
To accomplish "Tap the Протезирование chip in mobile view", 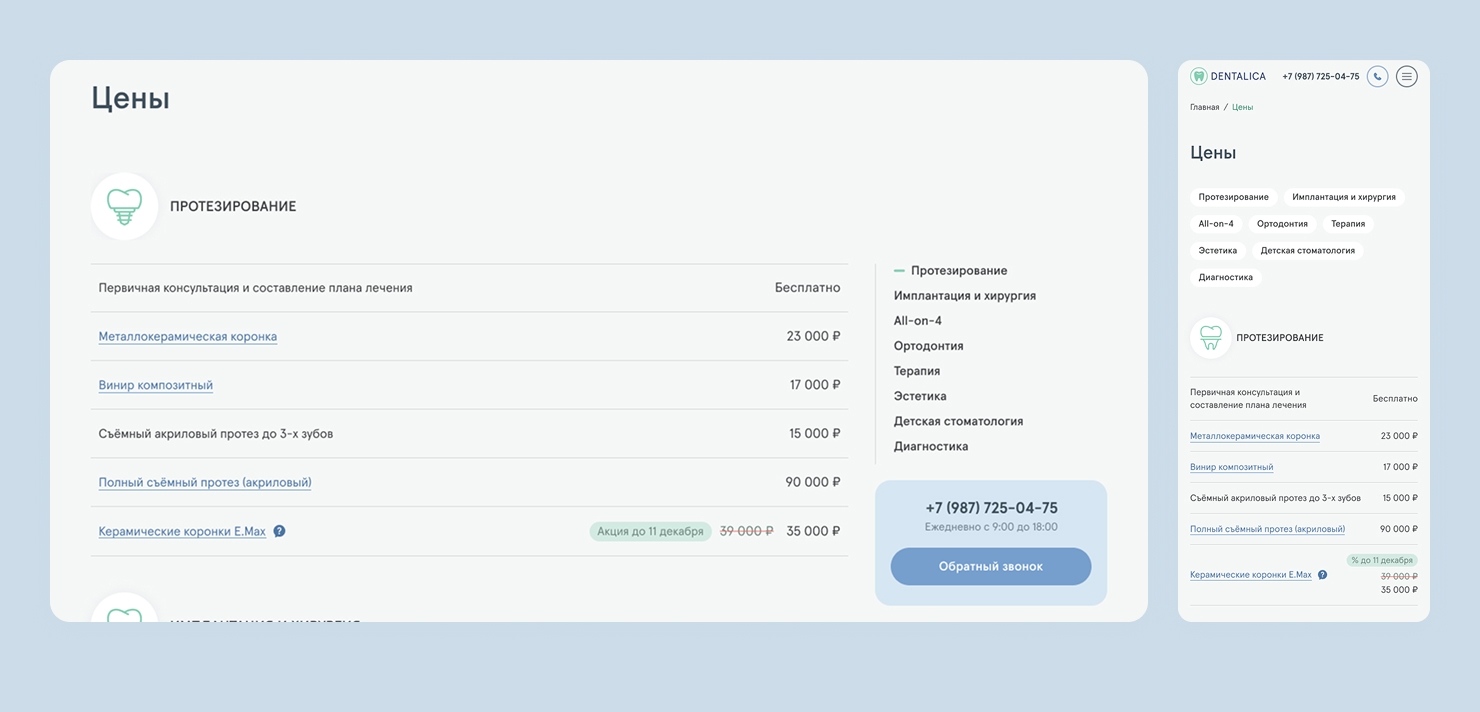I will click(1234, 197).
